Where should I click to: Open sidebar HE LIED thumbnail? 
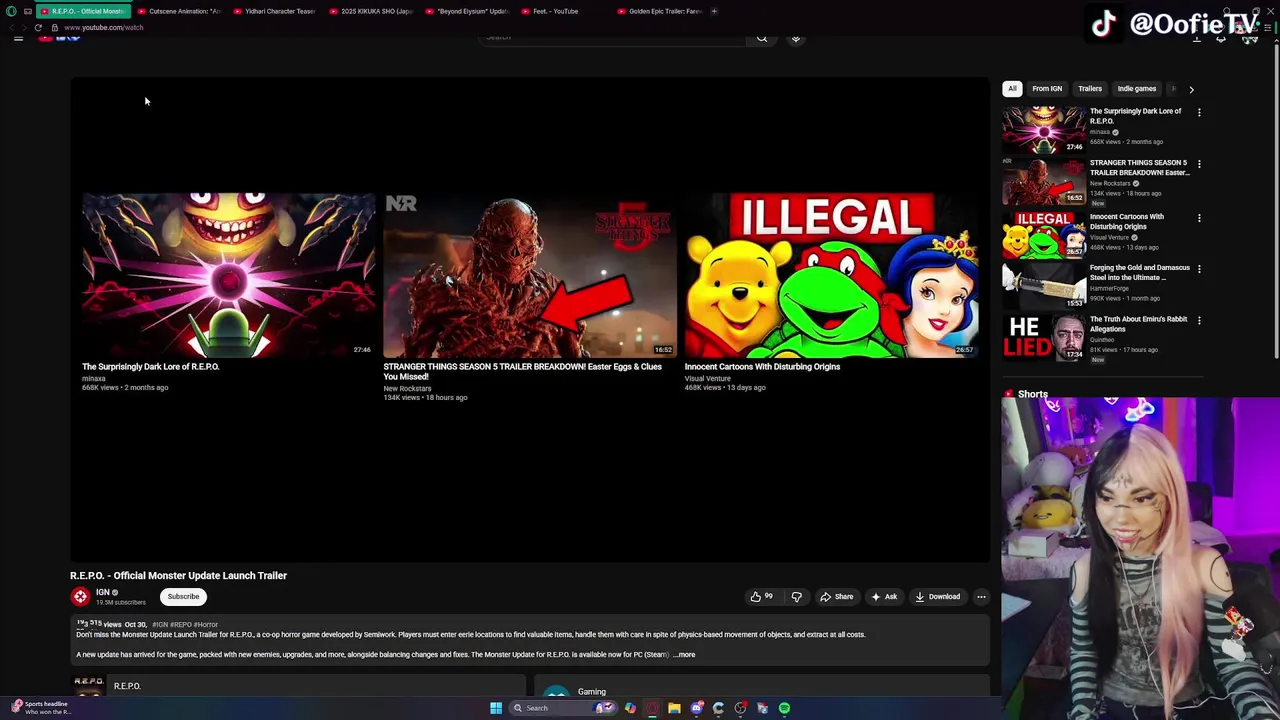(1044, 338)
